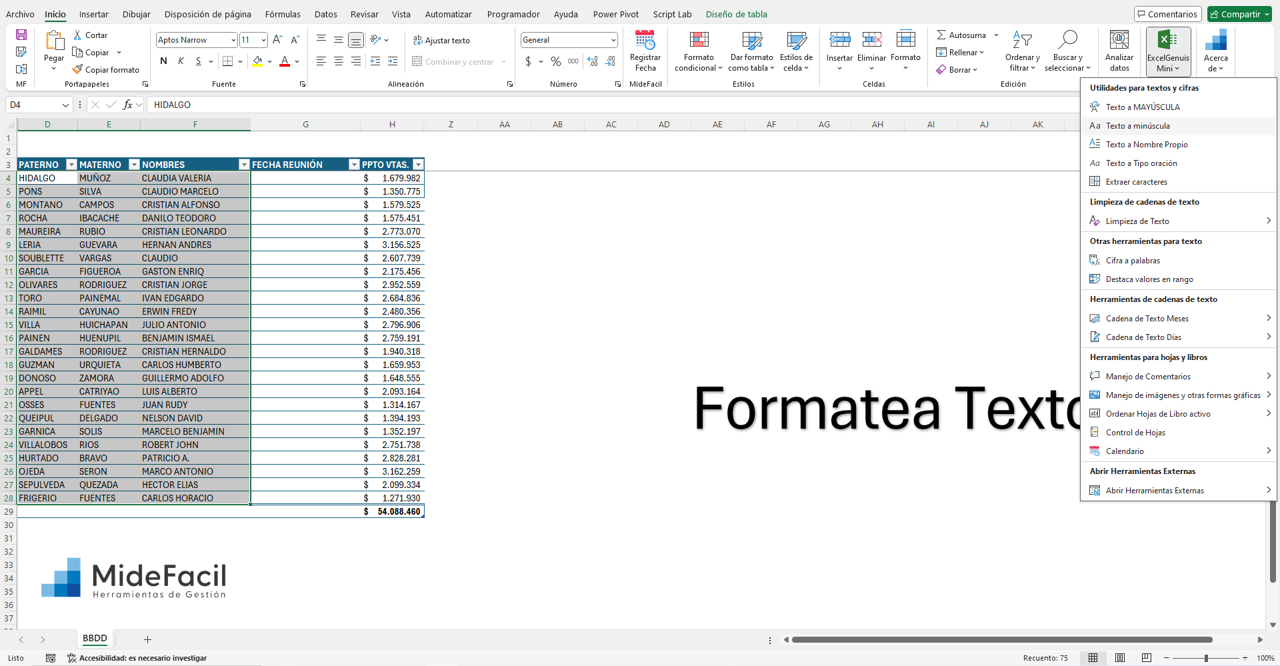Open the NOMBRES column filter arrow
This screenshot has width=1280, height=666.
click(x=244, y=164)
